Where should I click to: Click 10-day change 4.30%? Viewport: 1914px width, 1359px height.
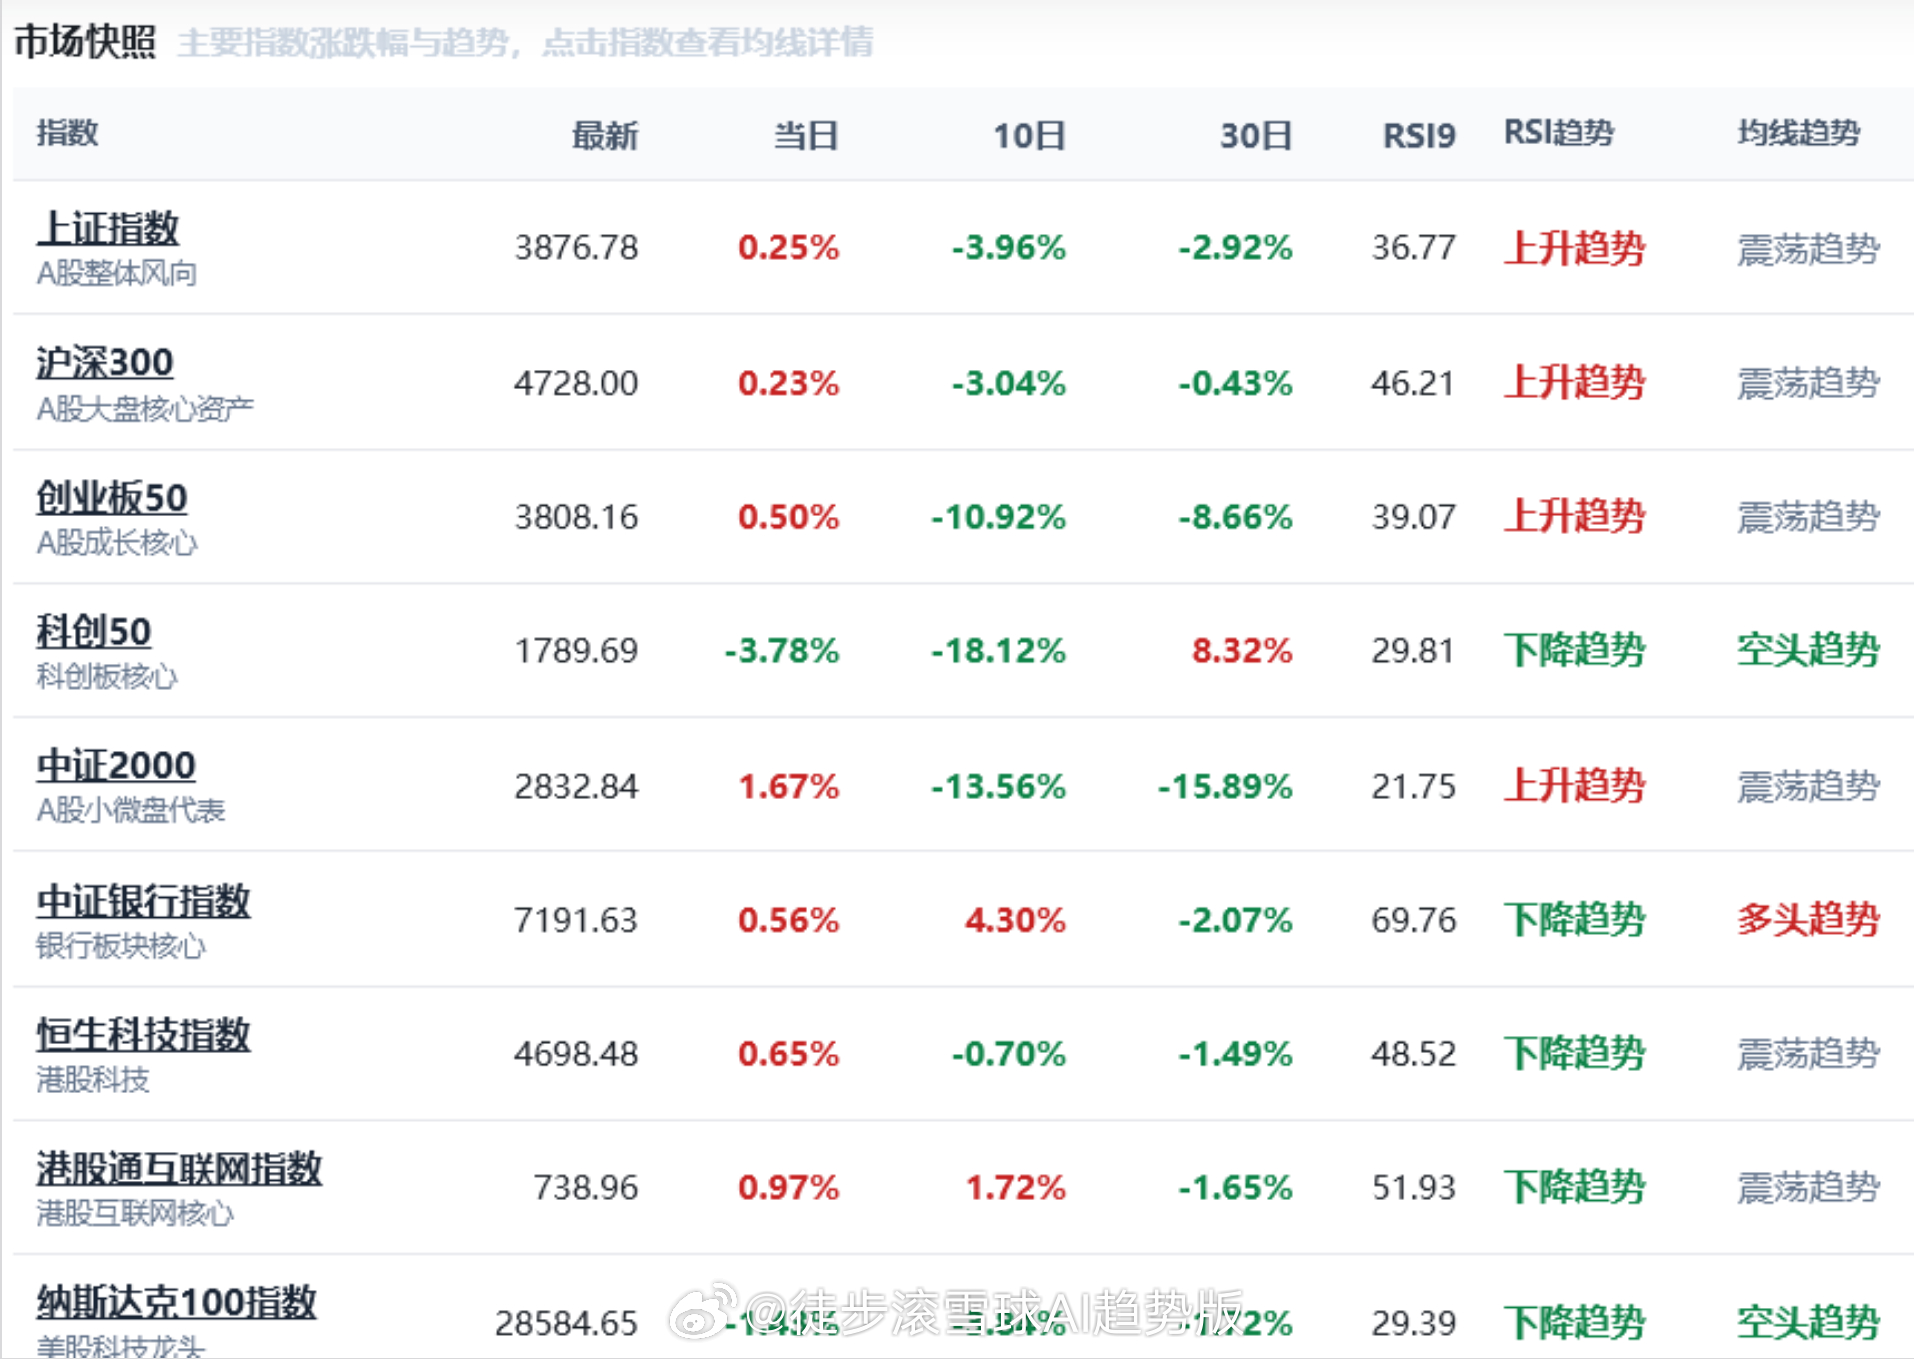pos(1015,920)
